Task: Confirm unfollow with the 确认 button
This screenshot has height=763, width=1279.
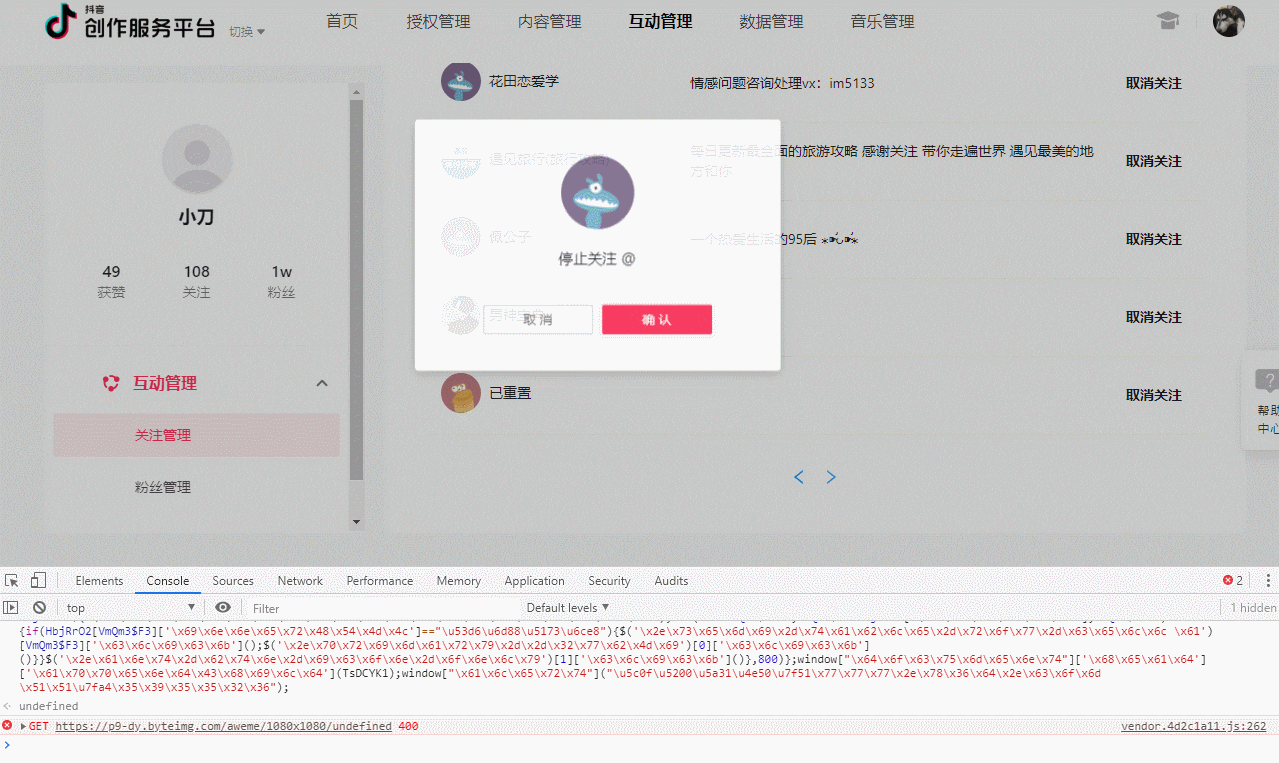Action: click(x=656, y=319)
